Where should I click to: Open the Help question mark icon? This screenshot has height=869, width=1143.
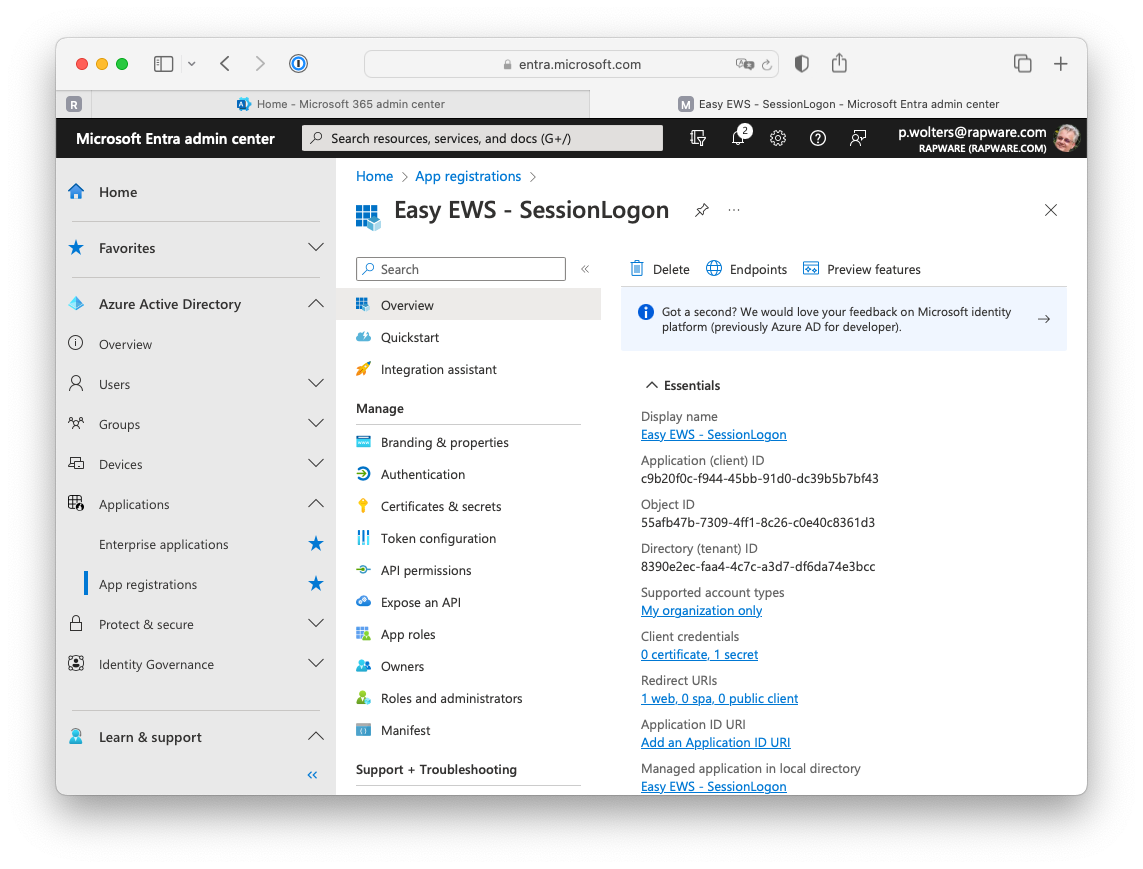pyautogui.click(x=818, y=138)
